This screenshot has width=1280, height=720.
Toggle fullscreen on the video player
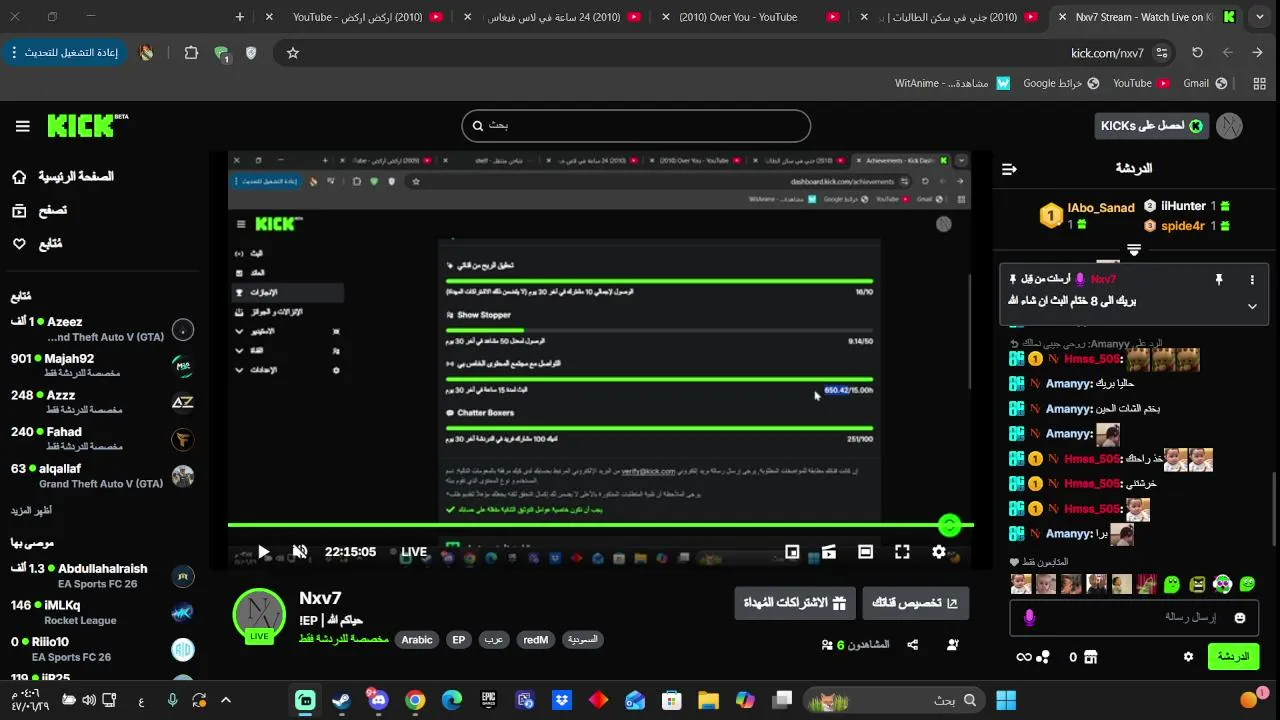(x=902, y=551)
